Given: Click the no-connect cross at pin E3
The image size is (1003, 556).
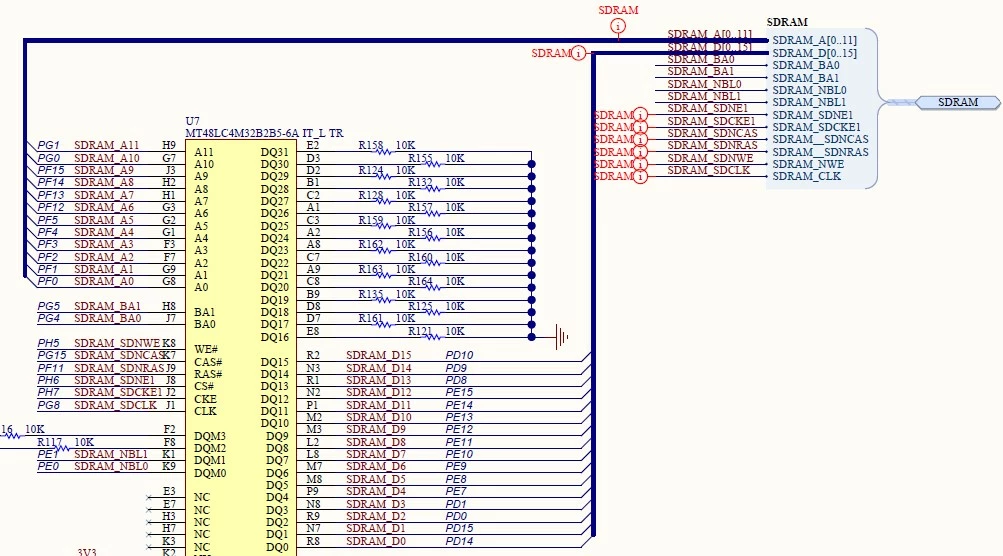Looking at the screenshot, I should (x=148, y=498).
